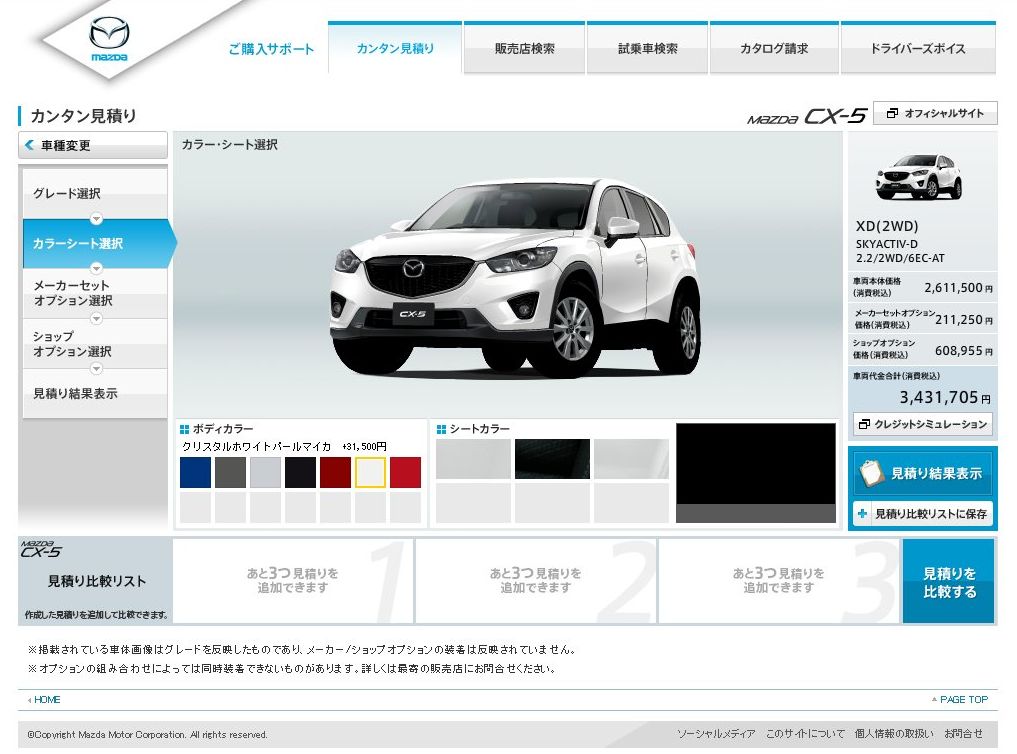Open the 試乗車検索 tab
The image size is (1017, 754).
[647, 48]
